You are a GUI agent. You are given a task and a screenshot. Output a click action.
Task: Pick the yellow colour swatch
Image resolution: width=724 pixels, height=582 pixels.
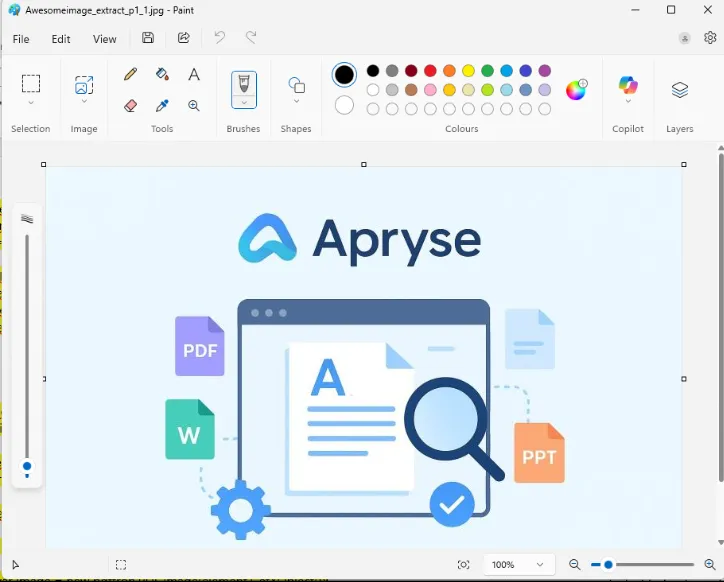tap(468, 71)
